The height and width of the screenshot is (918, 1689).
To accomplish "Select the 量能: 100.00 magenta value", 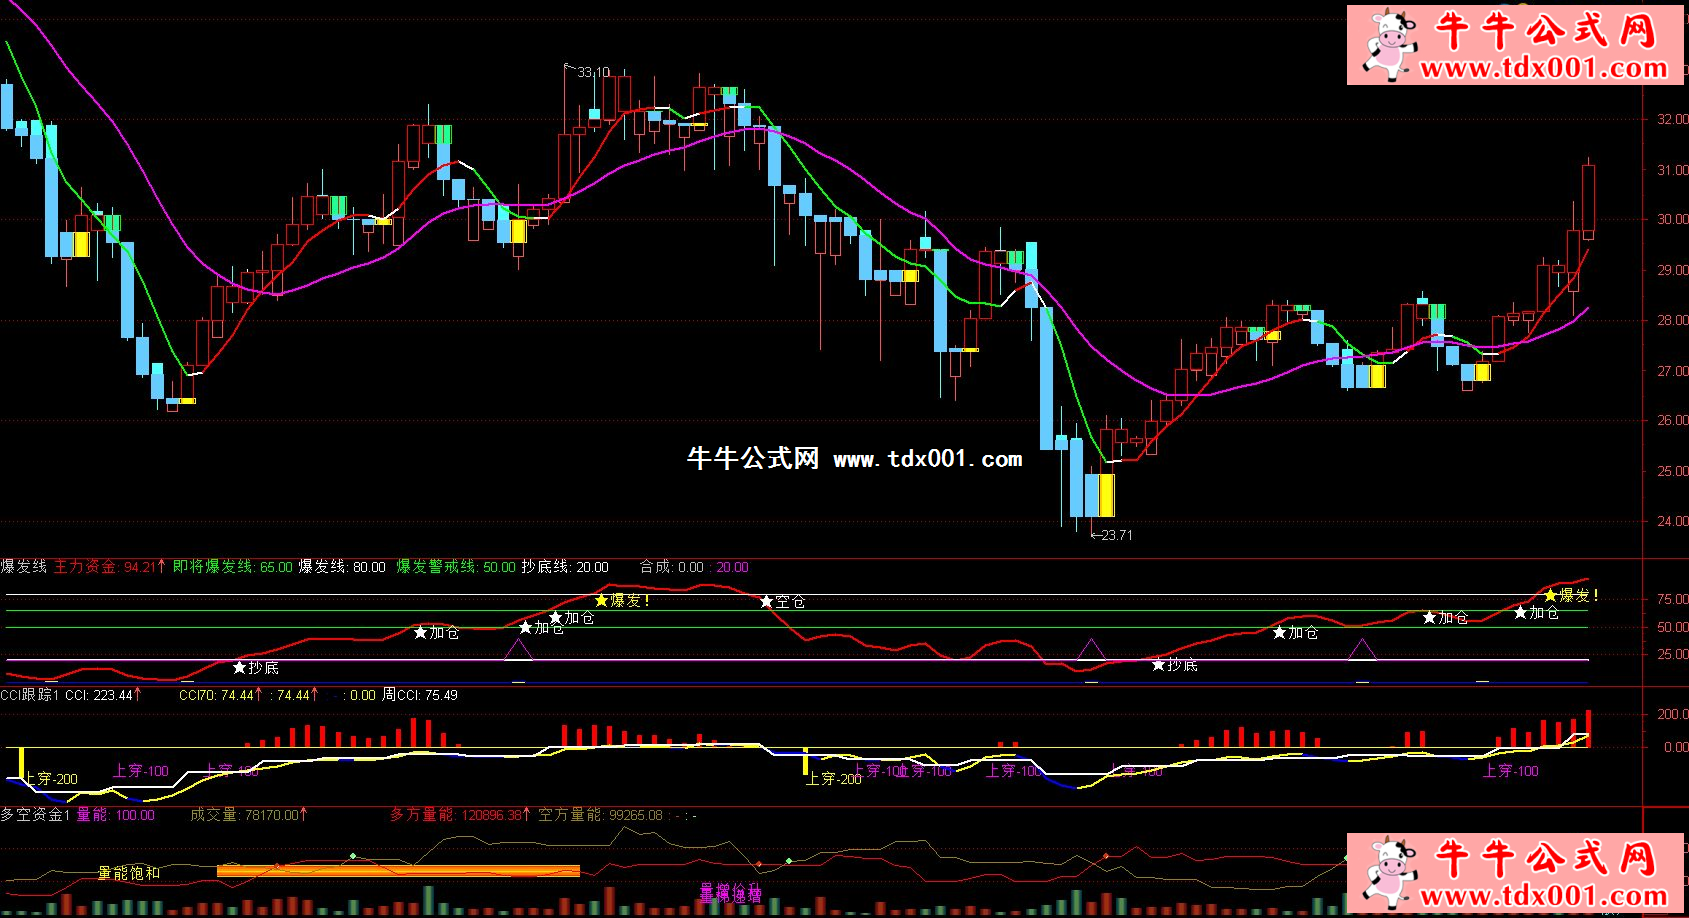I will point(116,815).
